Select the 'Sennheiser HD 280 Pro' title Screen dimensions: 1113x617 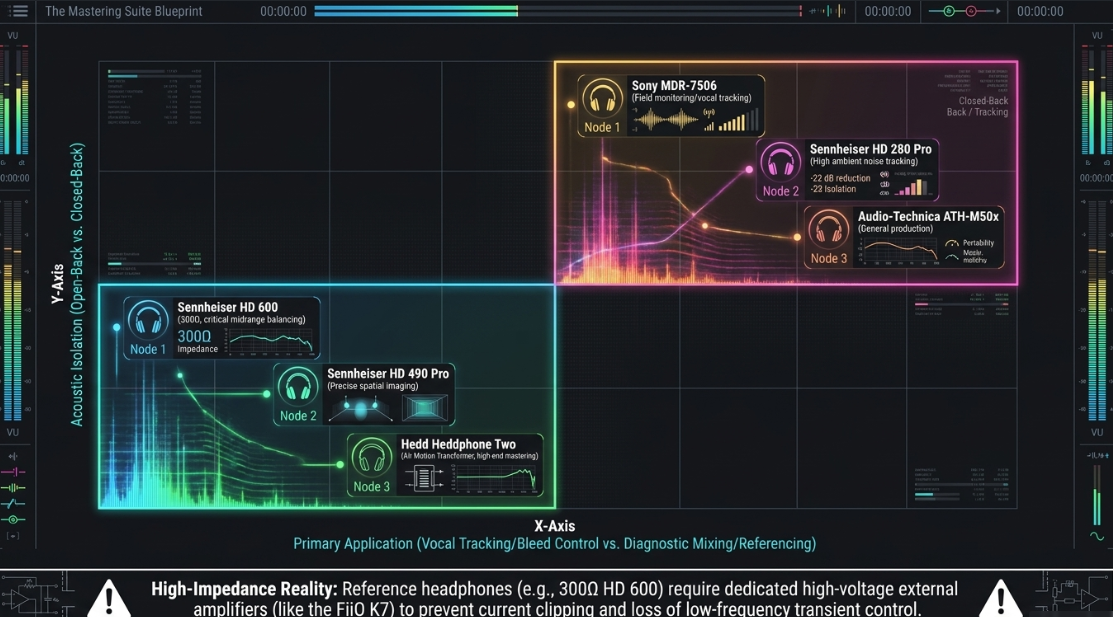tap(870, 149)
